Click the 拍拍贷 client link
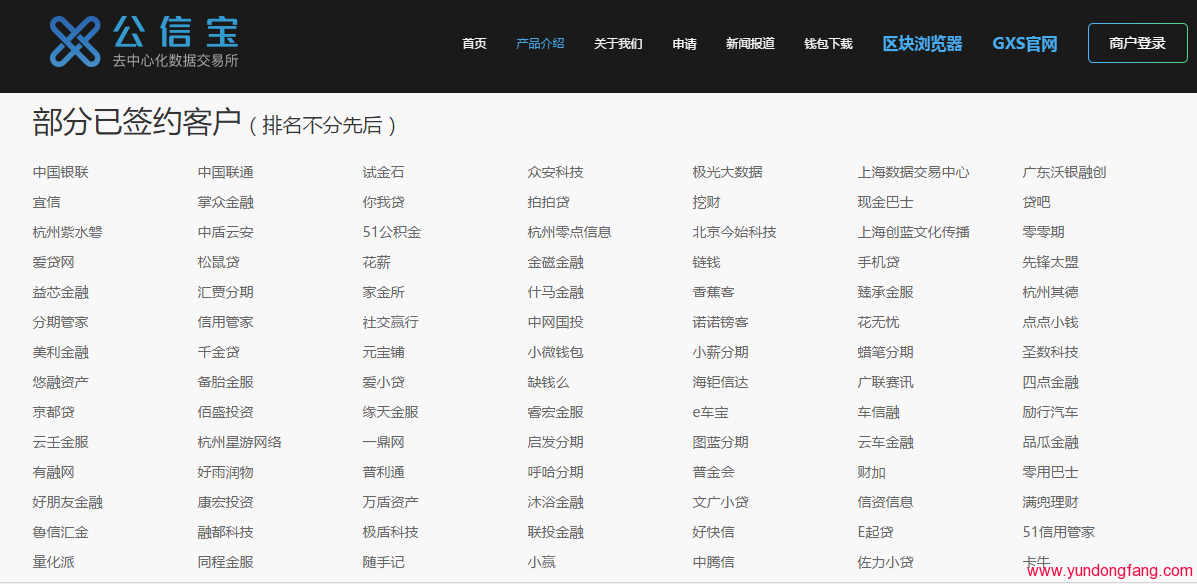The image size is (1197, 584). point(551,201)
